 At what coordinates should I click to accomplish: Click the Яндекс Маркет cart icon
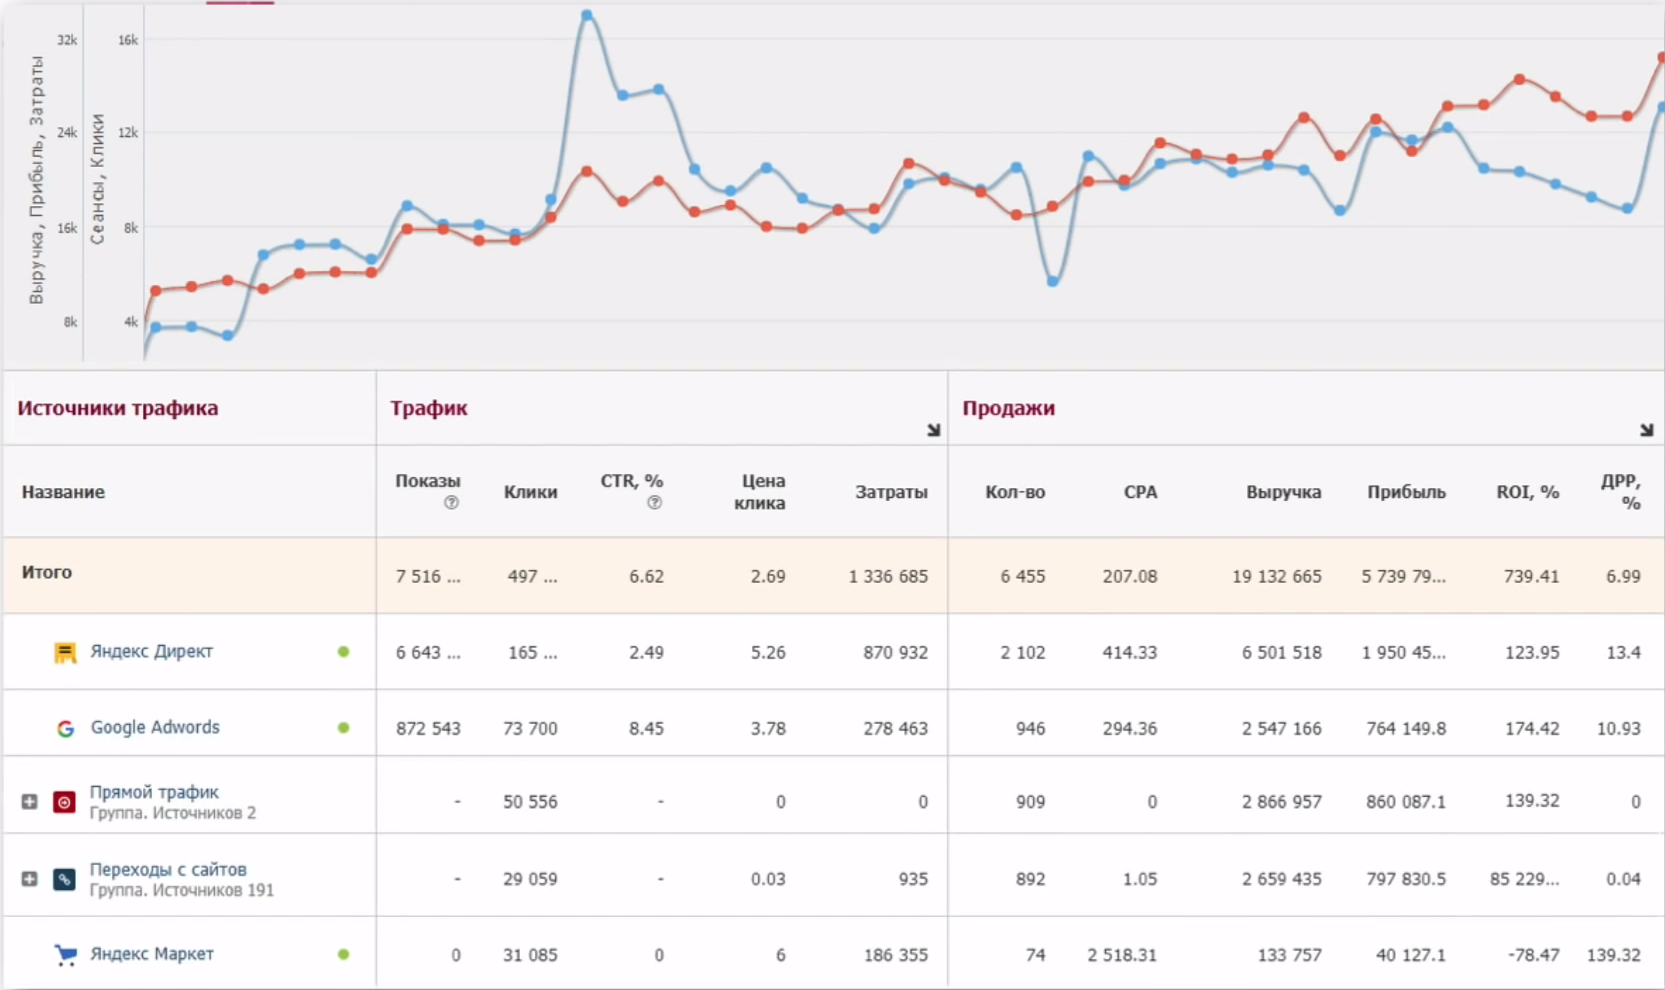tap(65, 955)
